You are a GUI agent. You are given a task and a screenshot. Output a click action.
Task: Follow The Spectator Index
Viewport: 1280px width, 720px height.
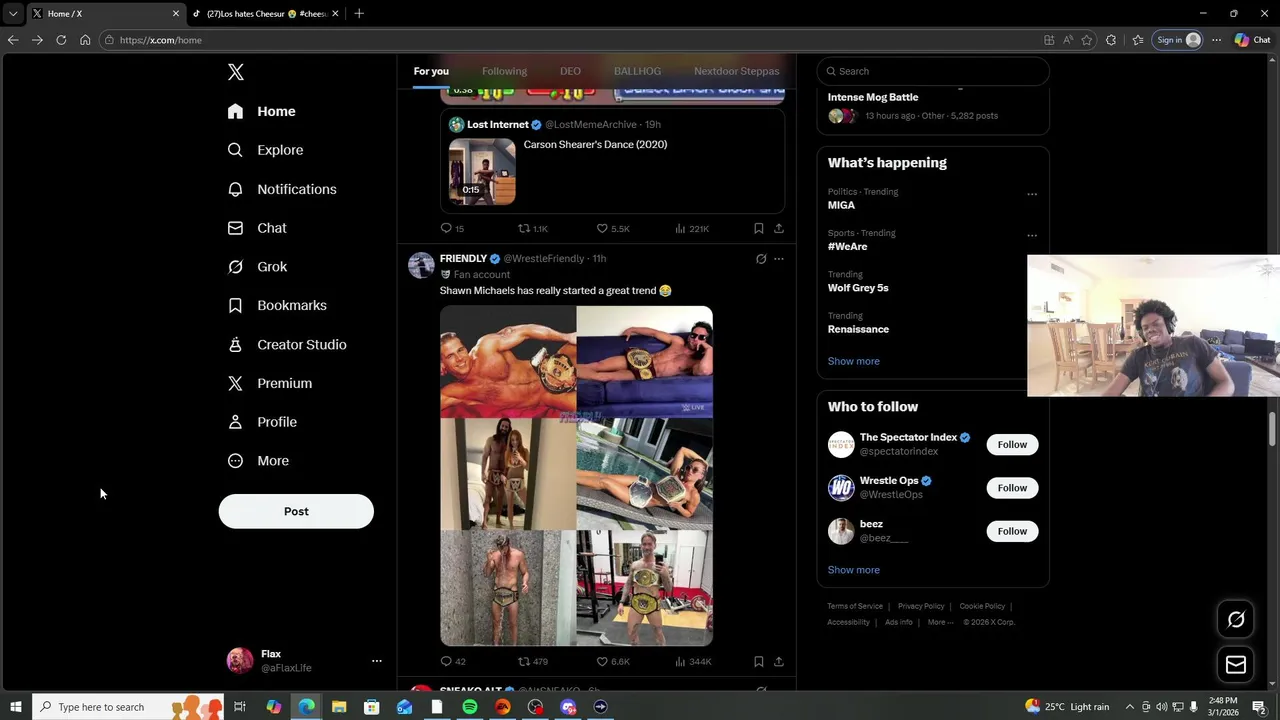click(1012, 445)
